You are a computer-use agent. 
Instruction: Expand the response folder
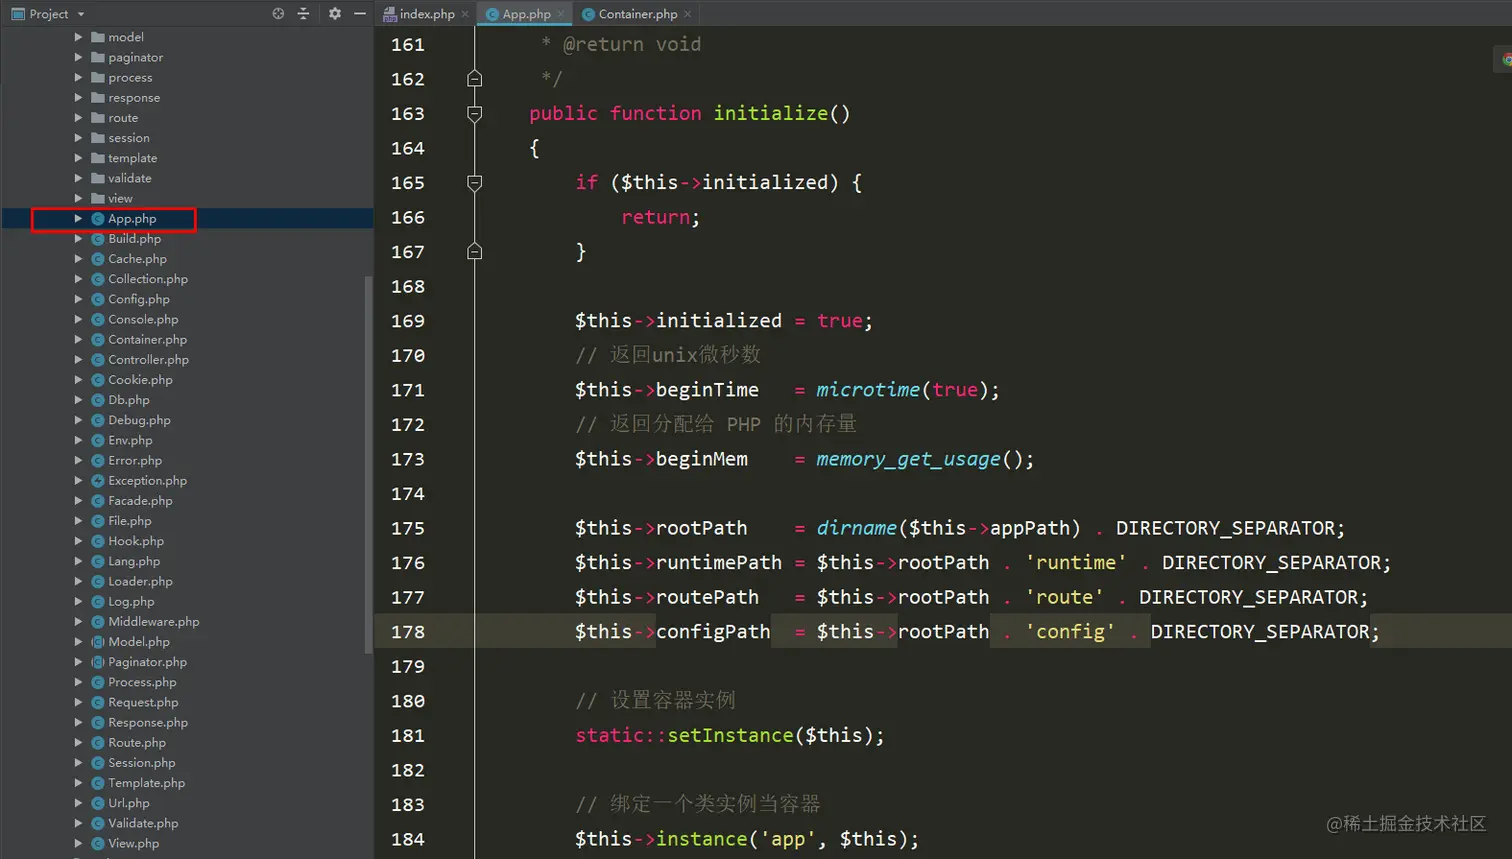pyautogui.click(x=78, y=97)
